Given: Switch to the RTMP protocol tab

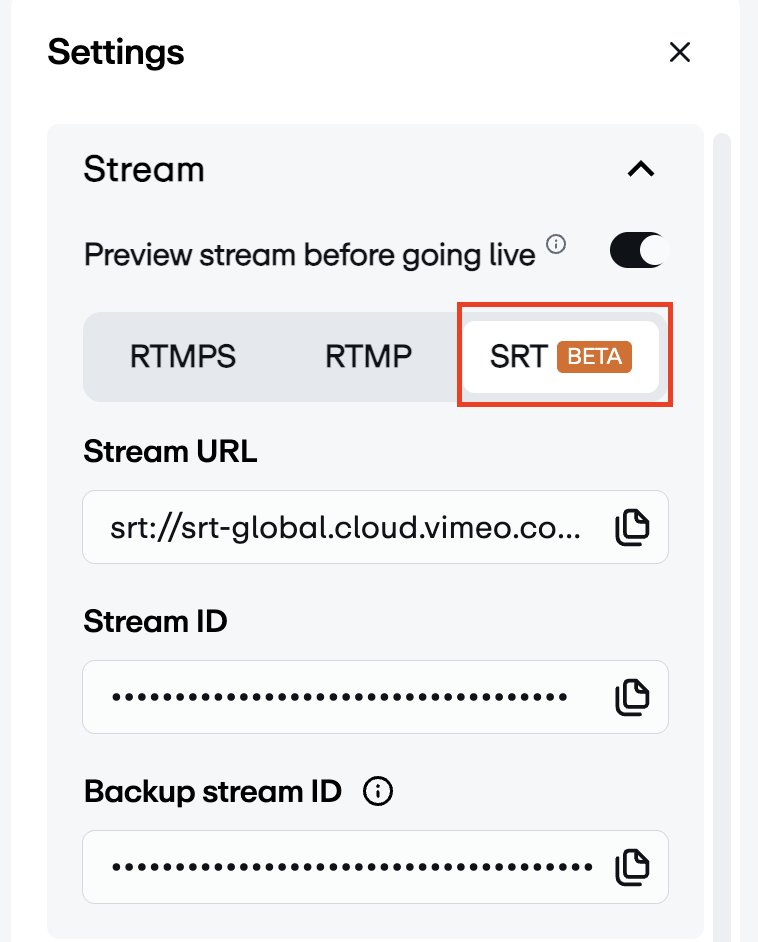Looking at the screenshot, I should pyautogui.click(x=369, y=357).
